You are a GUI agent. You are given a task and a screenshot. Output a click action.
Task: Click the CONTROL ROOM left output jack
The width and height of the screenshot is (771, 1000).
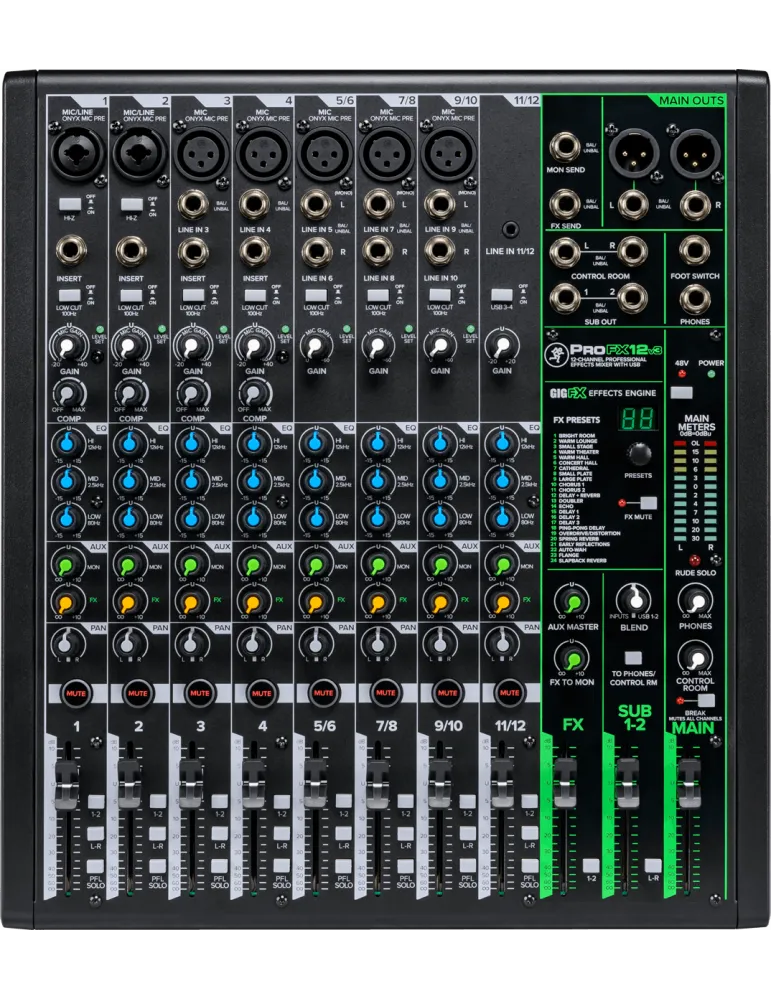click(x=564, y=251)
